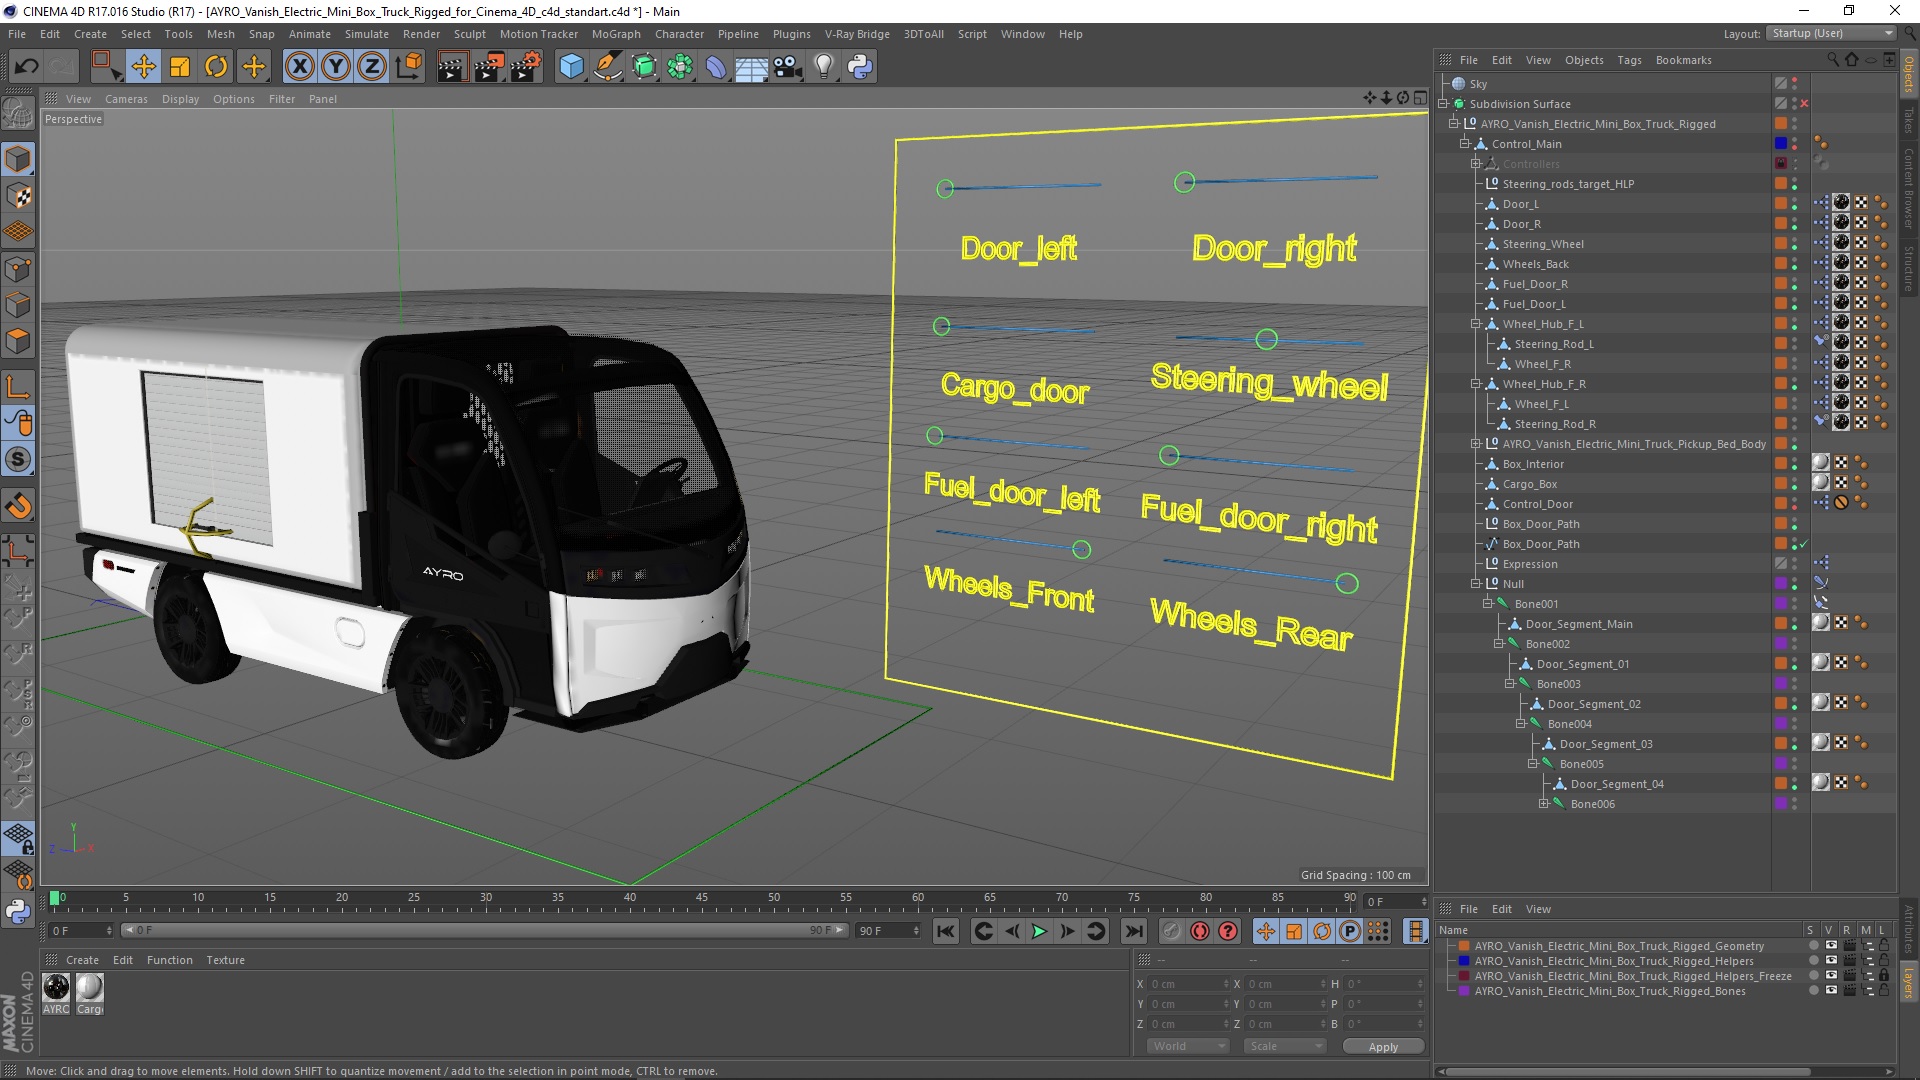Click frame 40 on the timeline ruler
Image resolution: width=1920 pixels, height=1080 pixels.
point(630,898)
